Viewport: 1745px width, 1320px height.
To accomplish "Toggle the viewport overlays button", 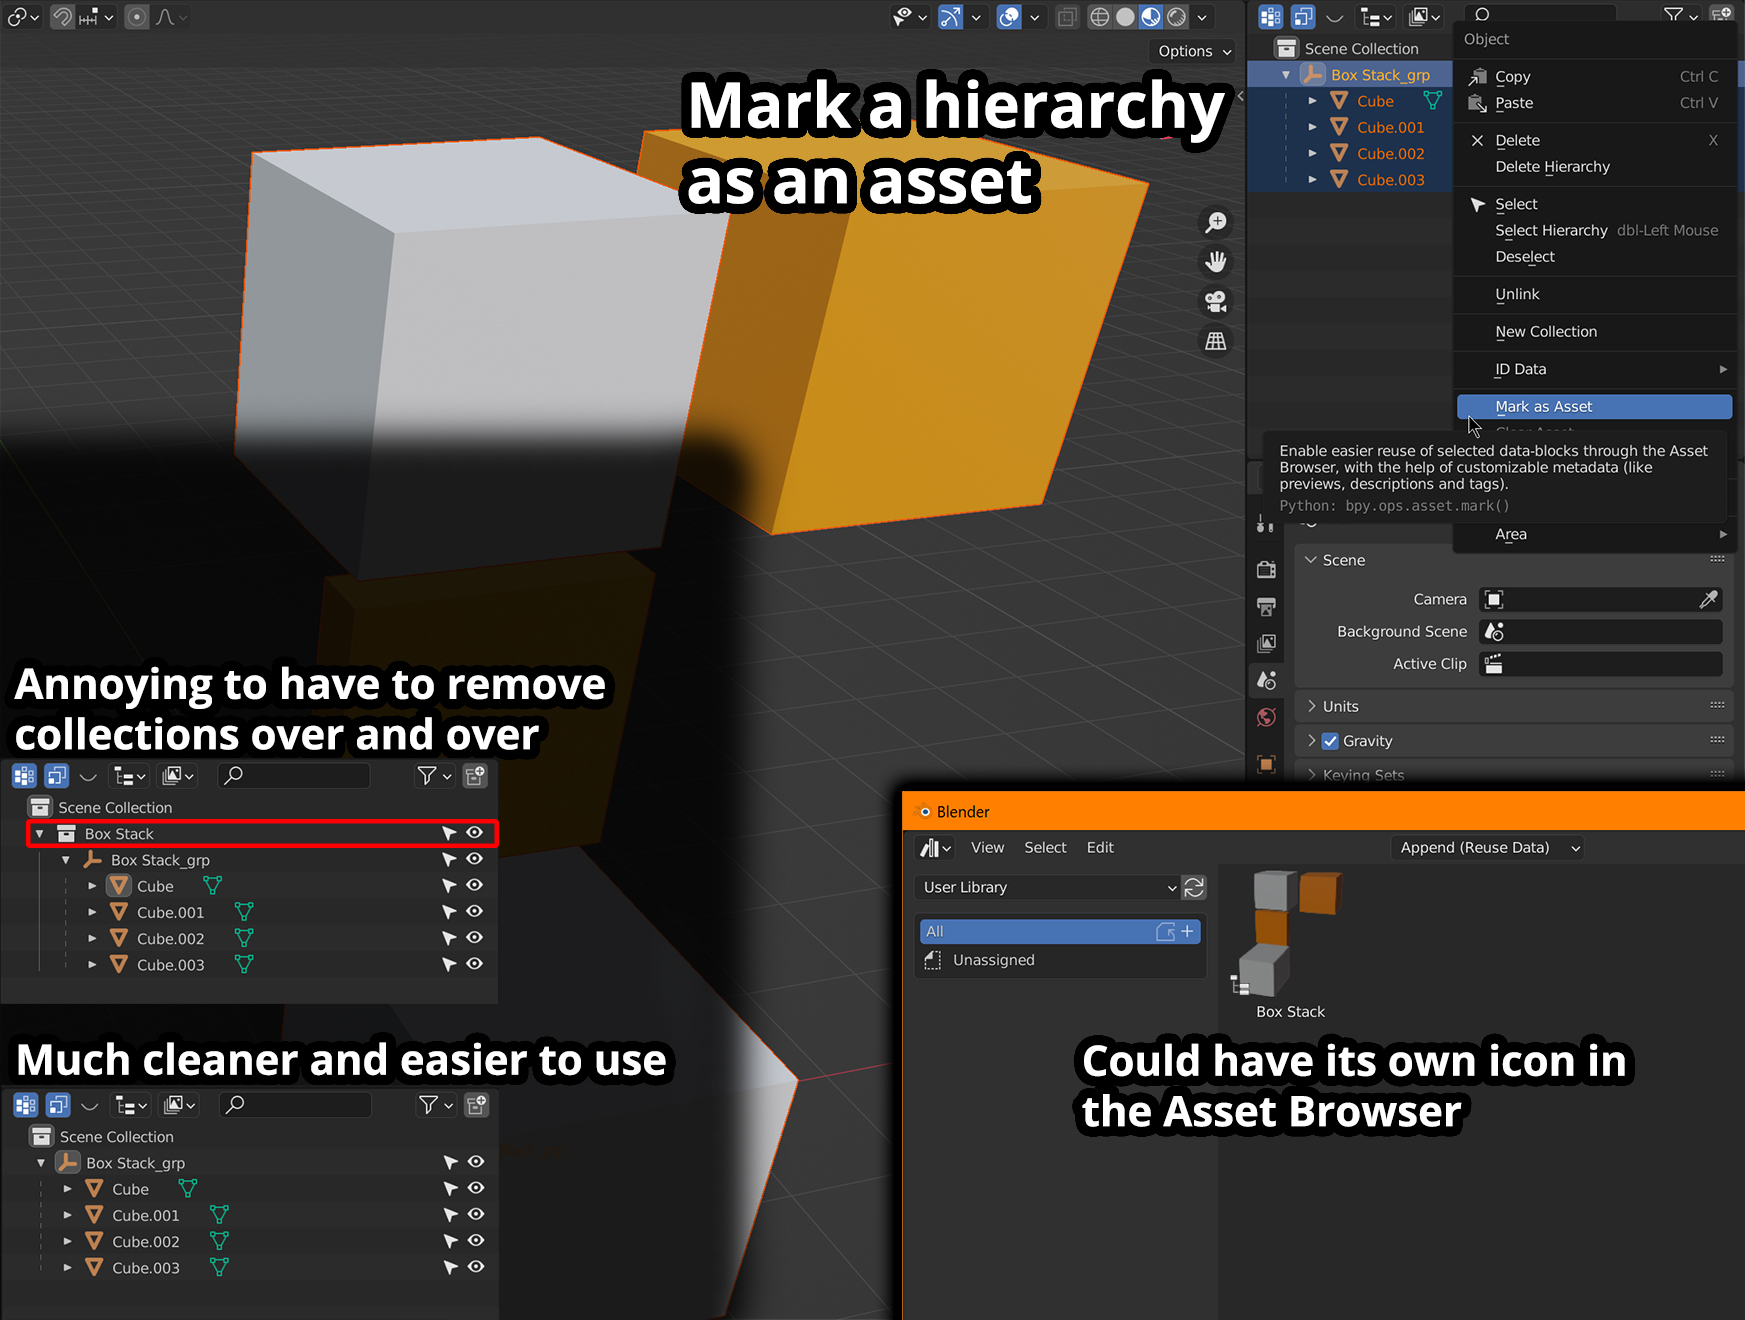I will coord(1009,17).
